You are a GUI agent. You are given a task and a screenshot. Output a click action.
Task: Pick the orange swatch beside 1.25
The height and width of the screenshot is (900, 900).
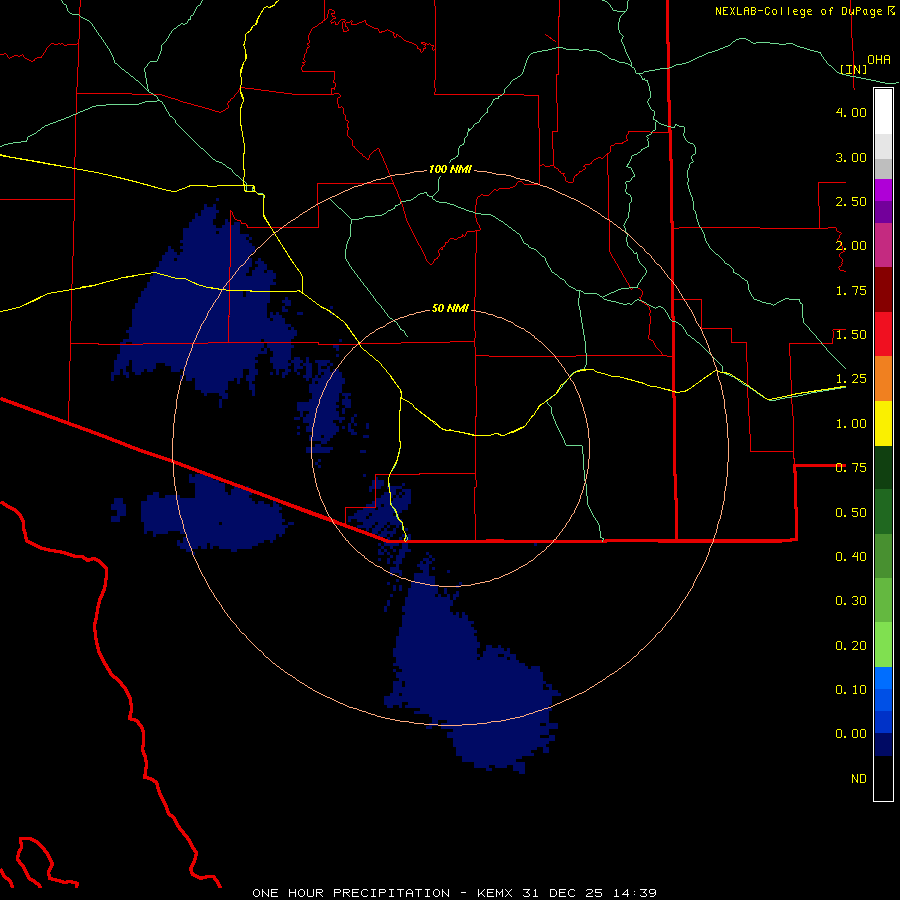click(x=883, y=378)
